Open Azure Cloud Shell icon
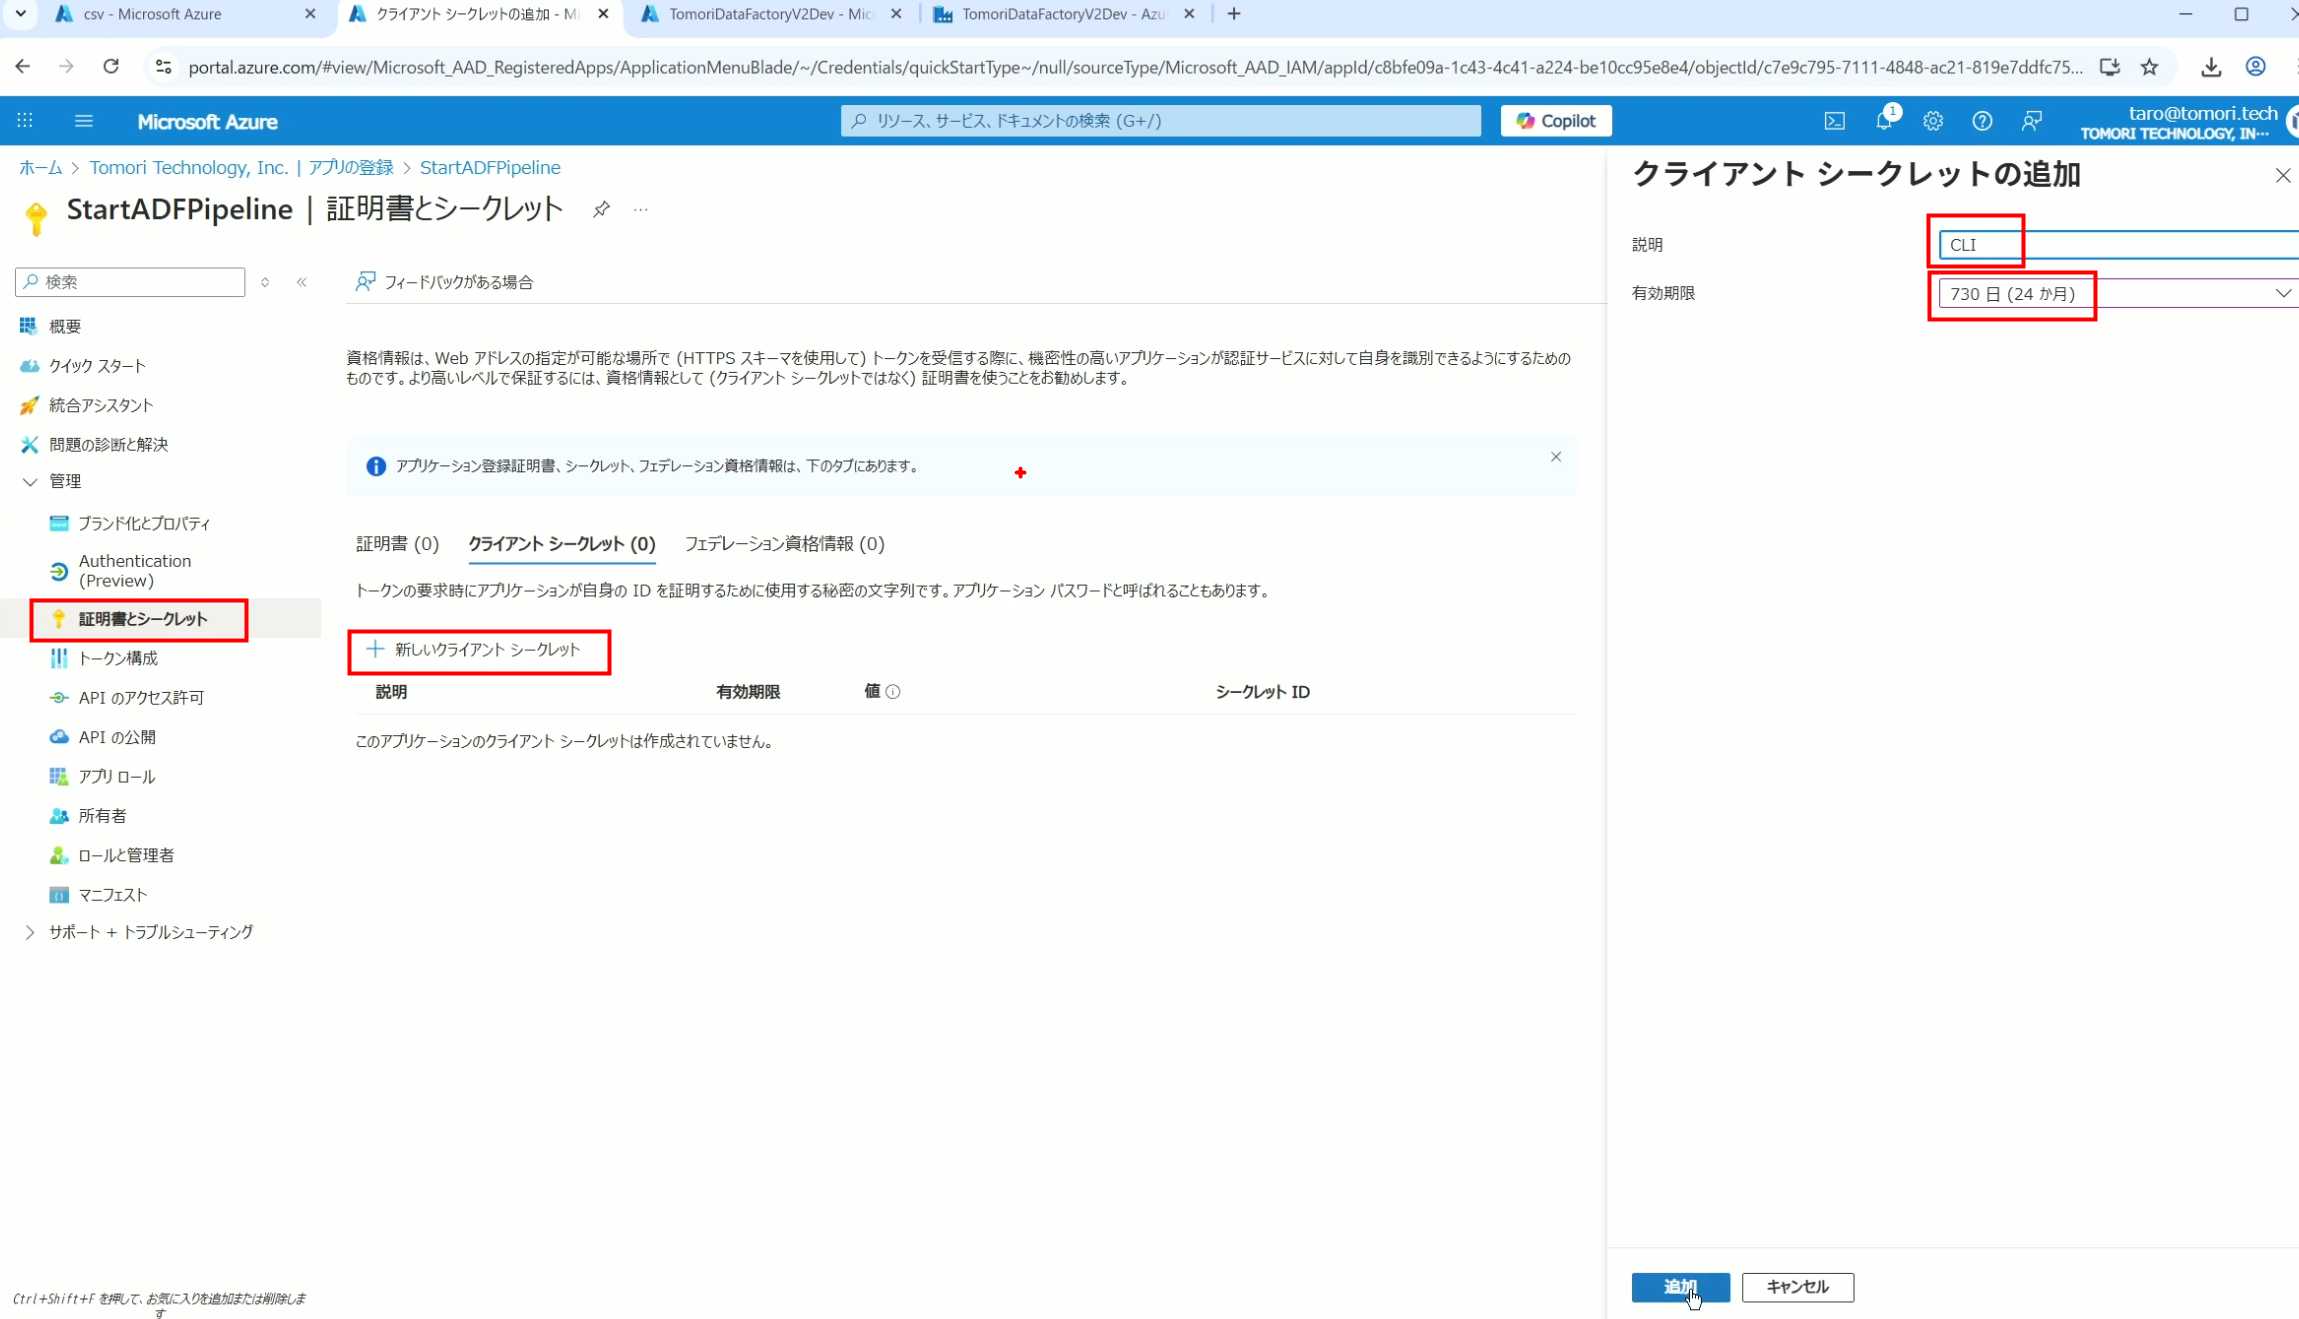 click(1834, 121)
